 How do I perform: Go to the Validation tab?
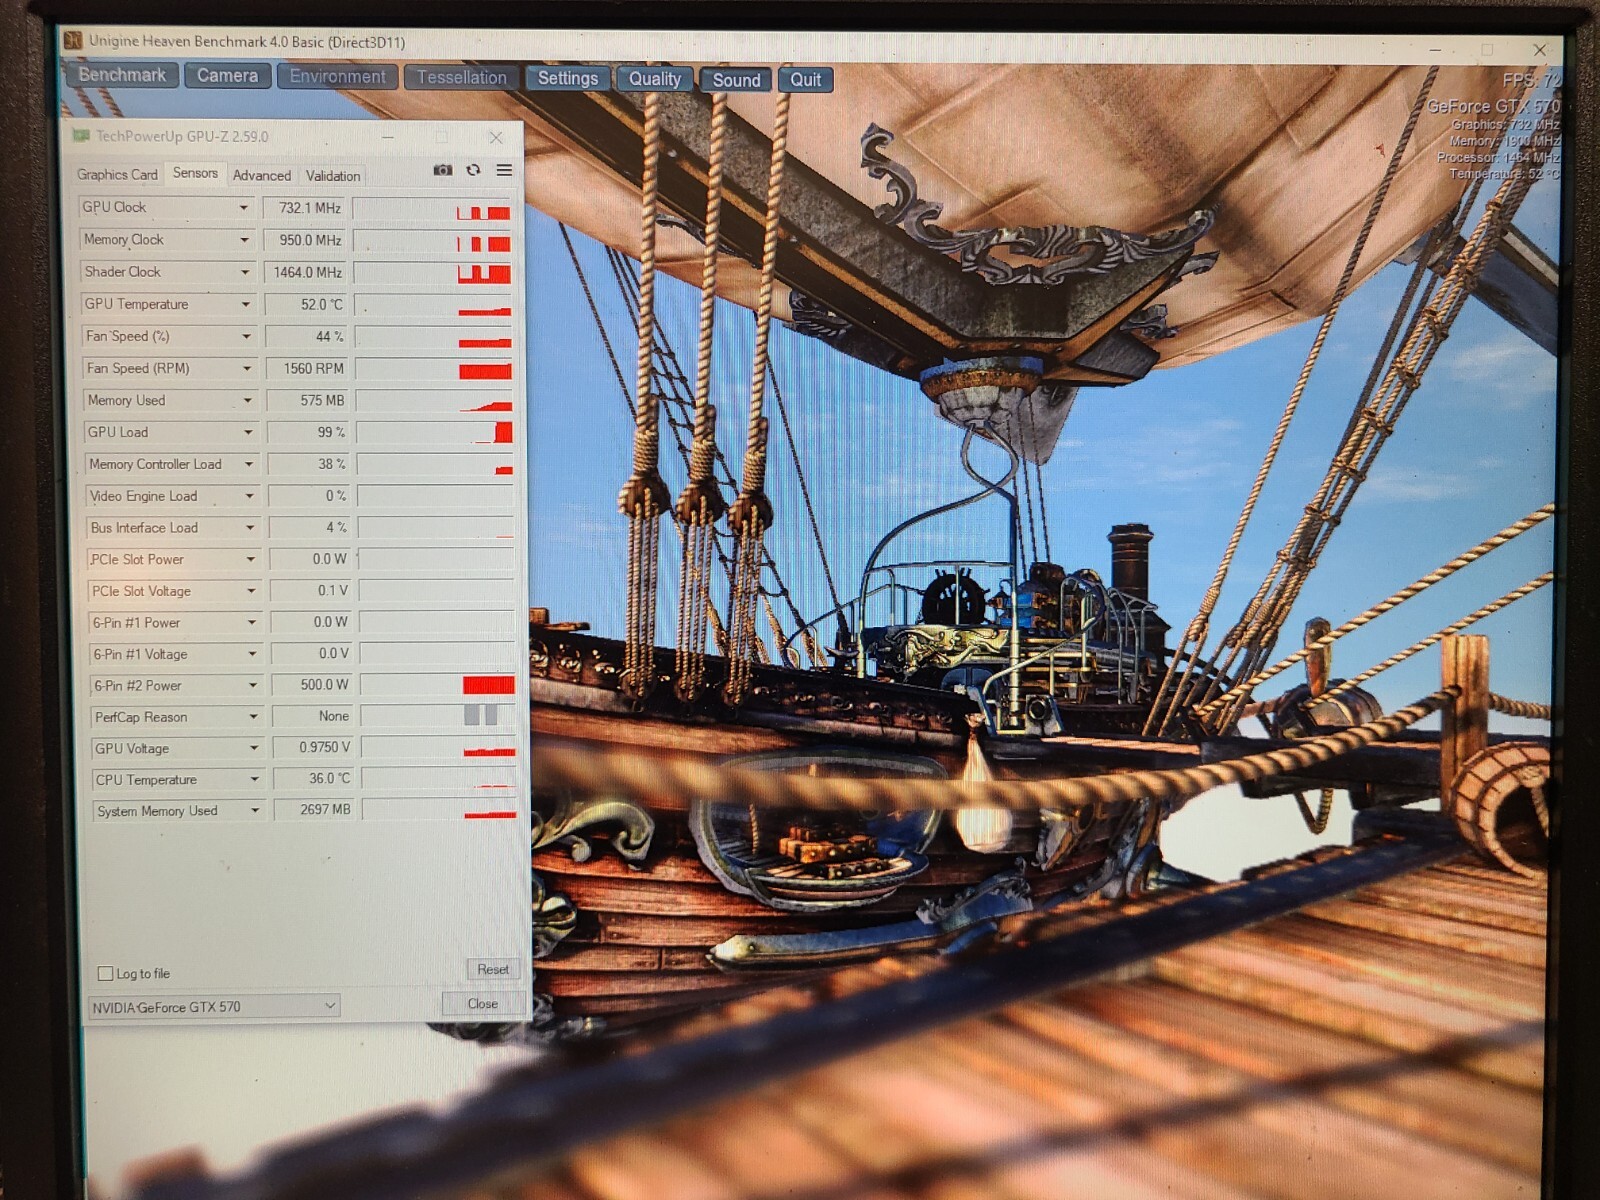click(x=333, y=176)
